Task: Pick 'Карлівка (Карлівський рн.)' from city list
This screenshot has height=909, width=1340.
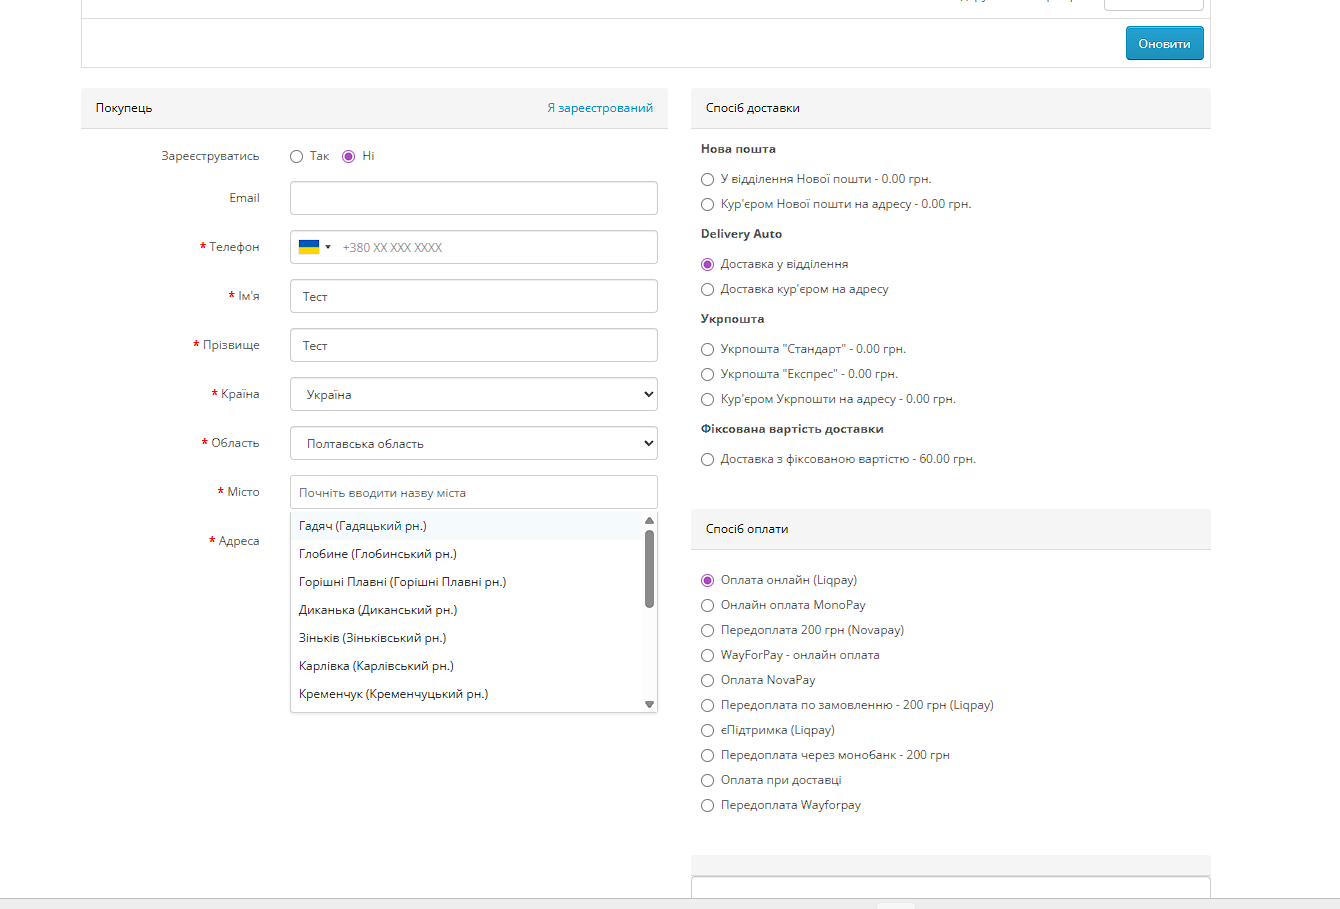Action: [x=467, y=666]
